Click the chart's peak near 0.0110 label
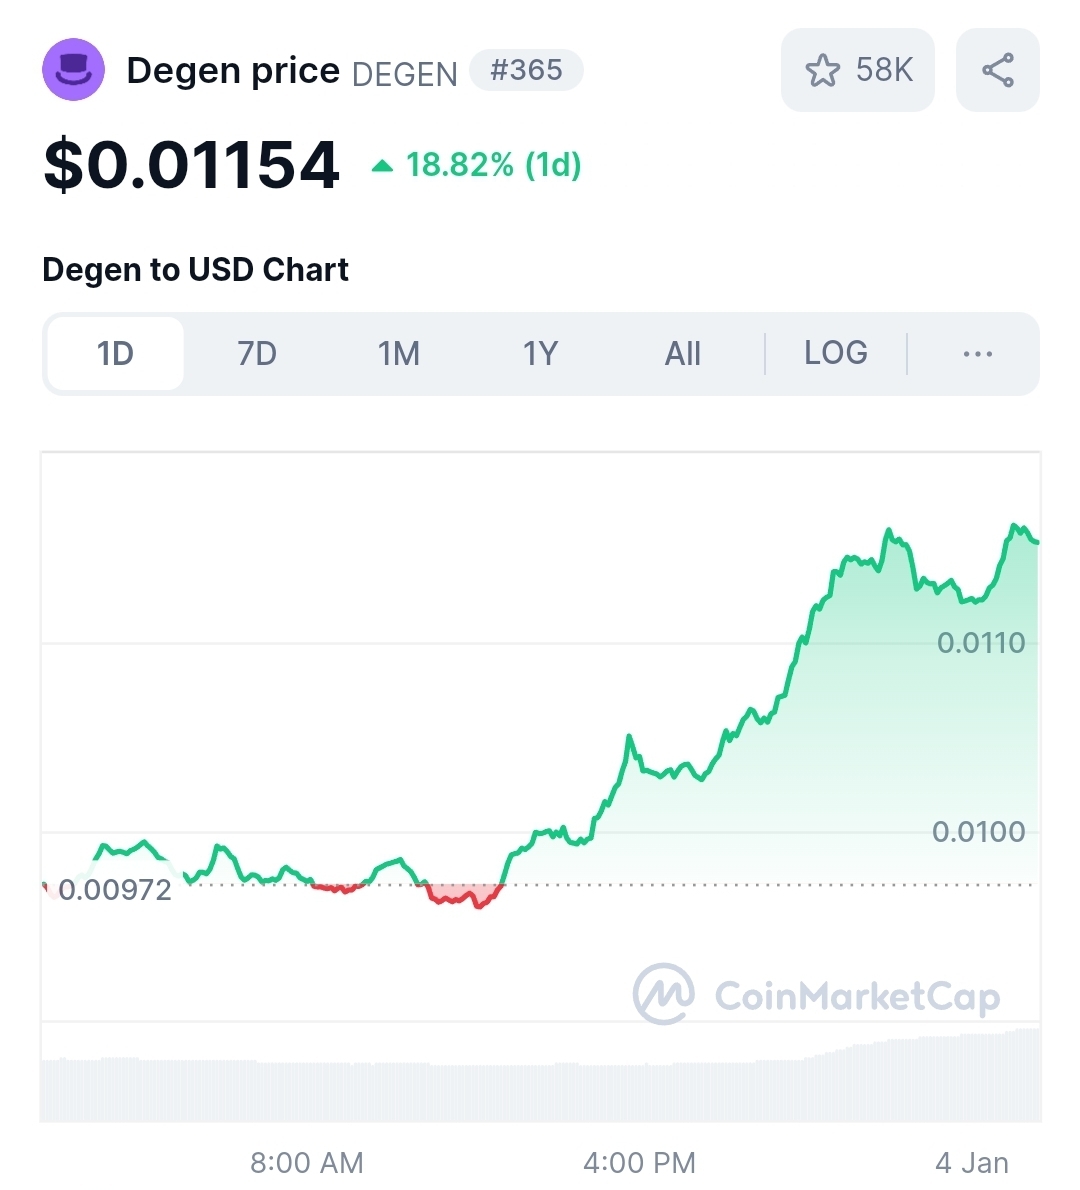The height and width of the screenshot is (1190, 1080). (981, 643)
